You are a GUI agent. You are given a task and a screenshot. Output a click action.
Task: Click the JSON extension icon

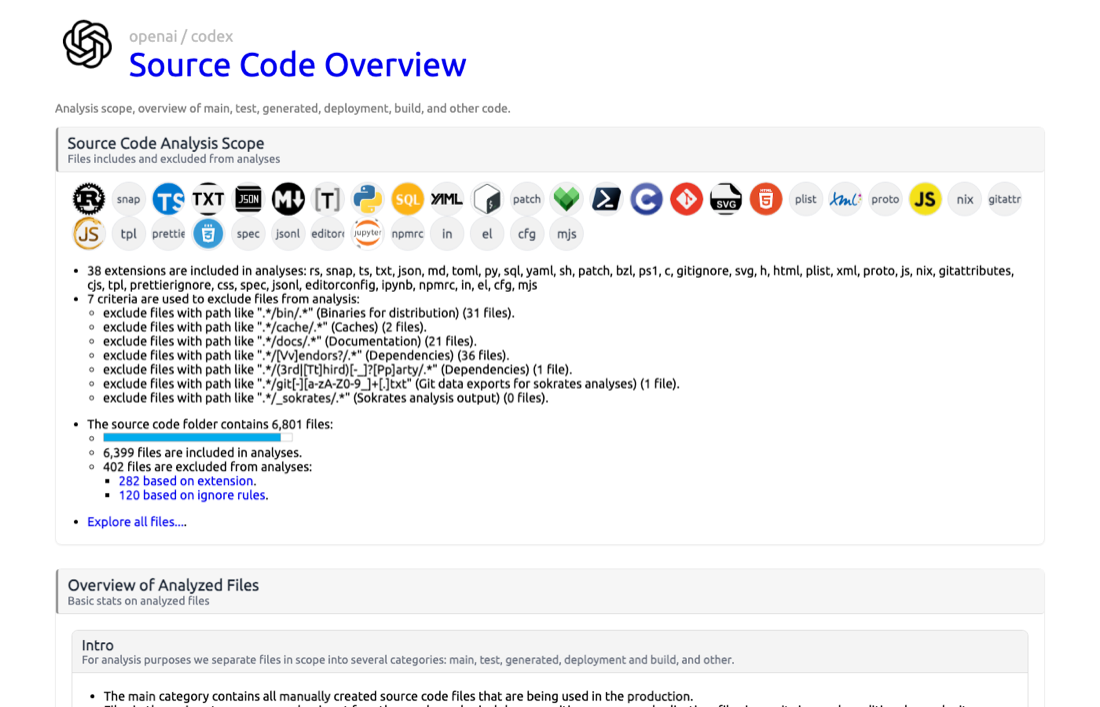click(x=248, y=199)
